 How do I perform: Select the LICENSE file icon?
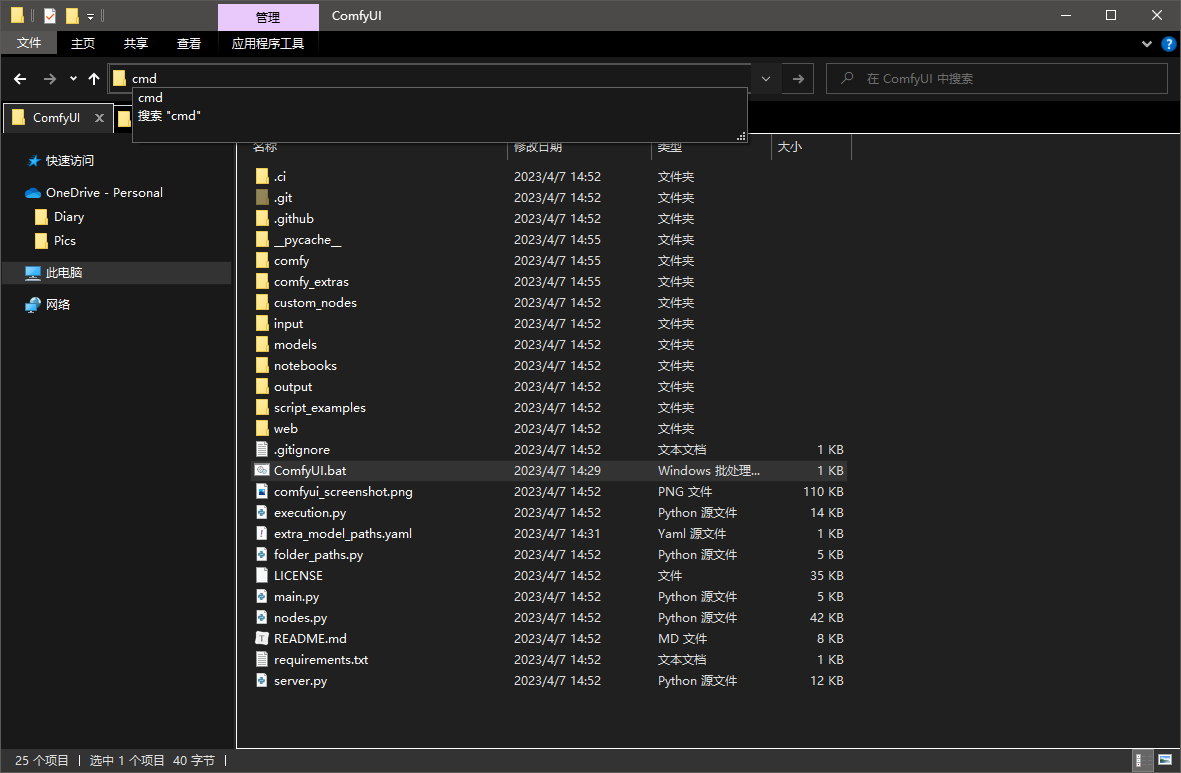coord(261,576)
